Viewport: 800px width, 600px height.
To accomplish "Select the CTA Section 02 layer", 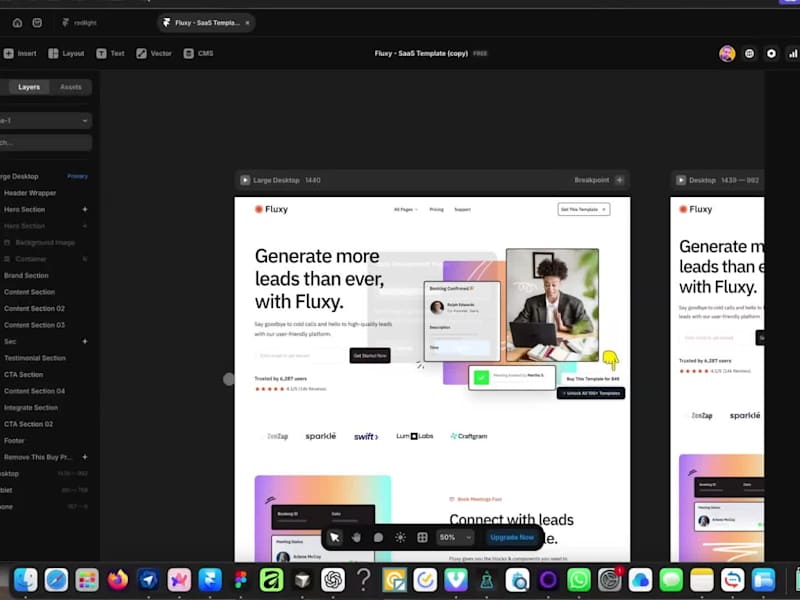I will pyautogui.click(x=29, y=424).
